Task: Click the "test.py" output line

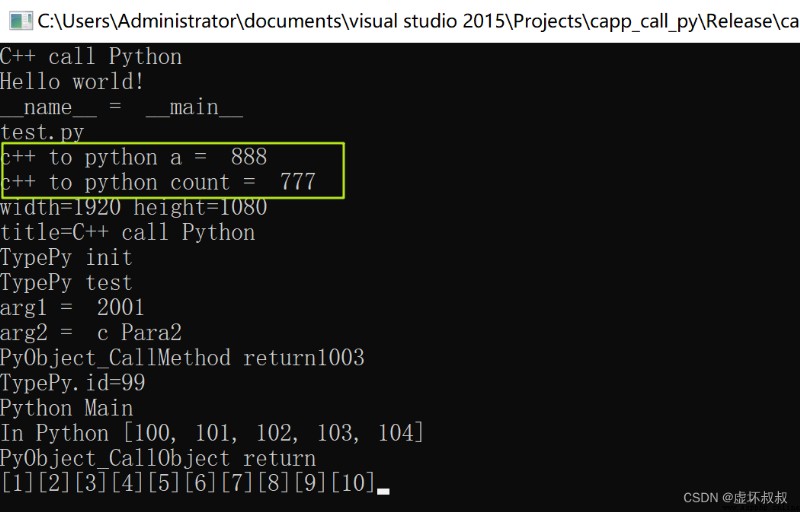Action: pyautogui.click(x=42, y=133)
